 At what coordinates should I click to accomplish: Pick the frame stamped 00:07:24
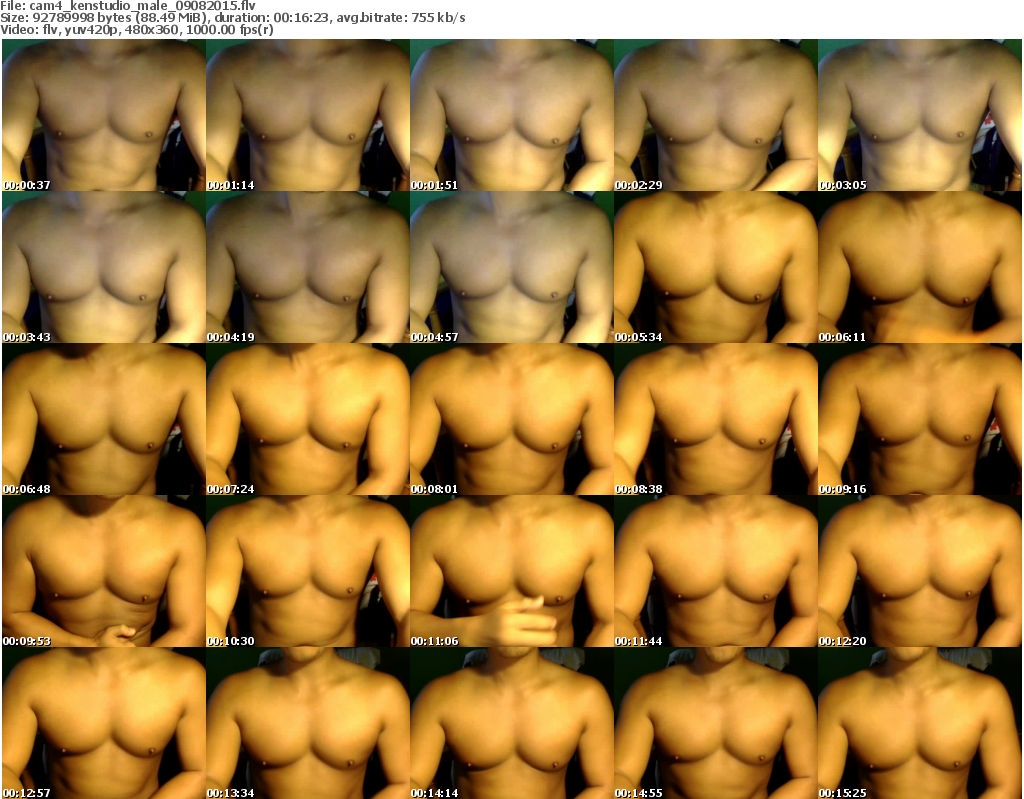point(308,419)
